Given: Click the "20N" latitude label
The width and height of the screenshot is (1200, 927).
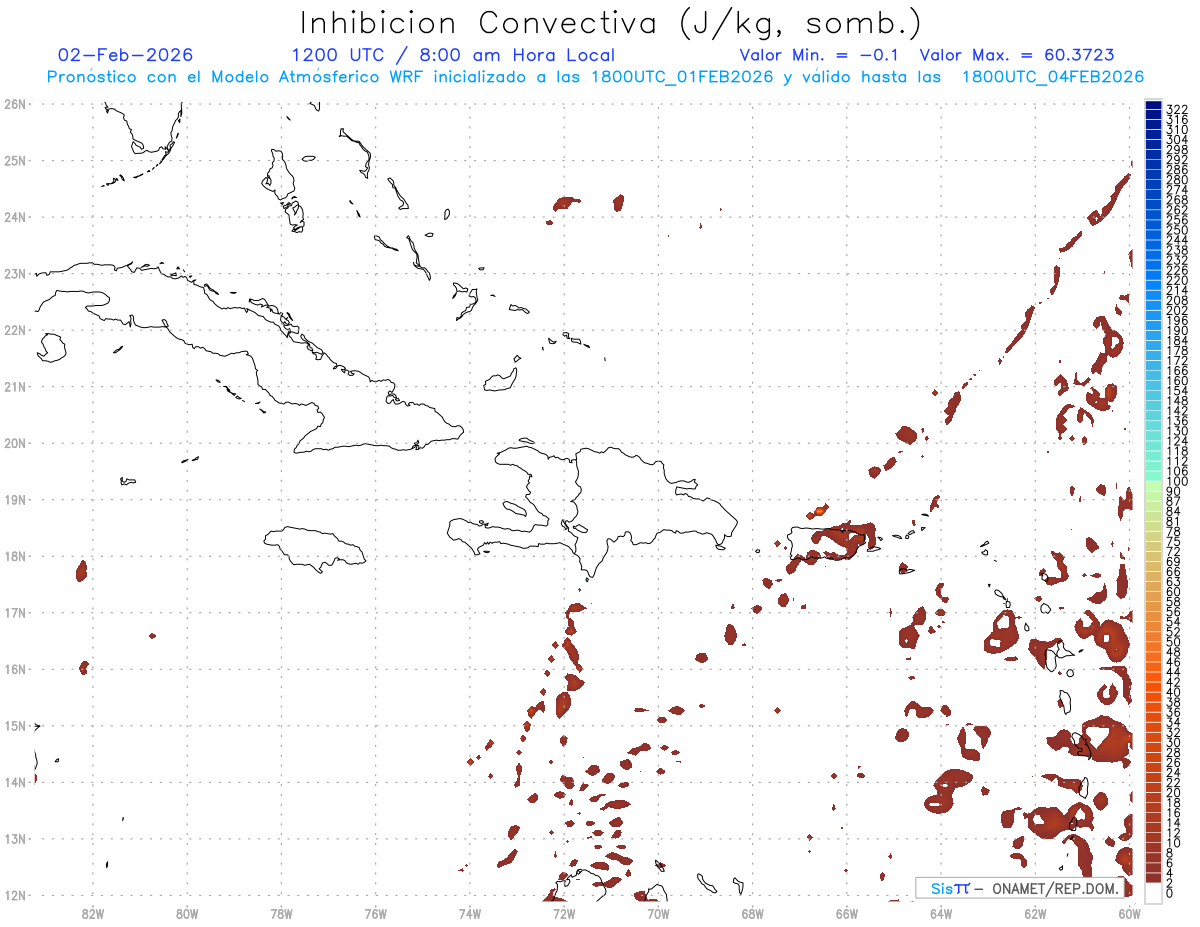Looking at the screenshot, I should [x=15, y=443].
